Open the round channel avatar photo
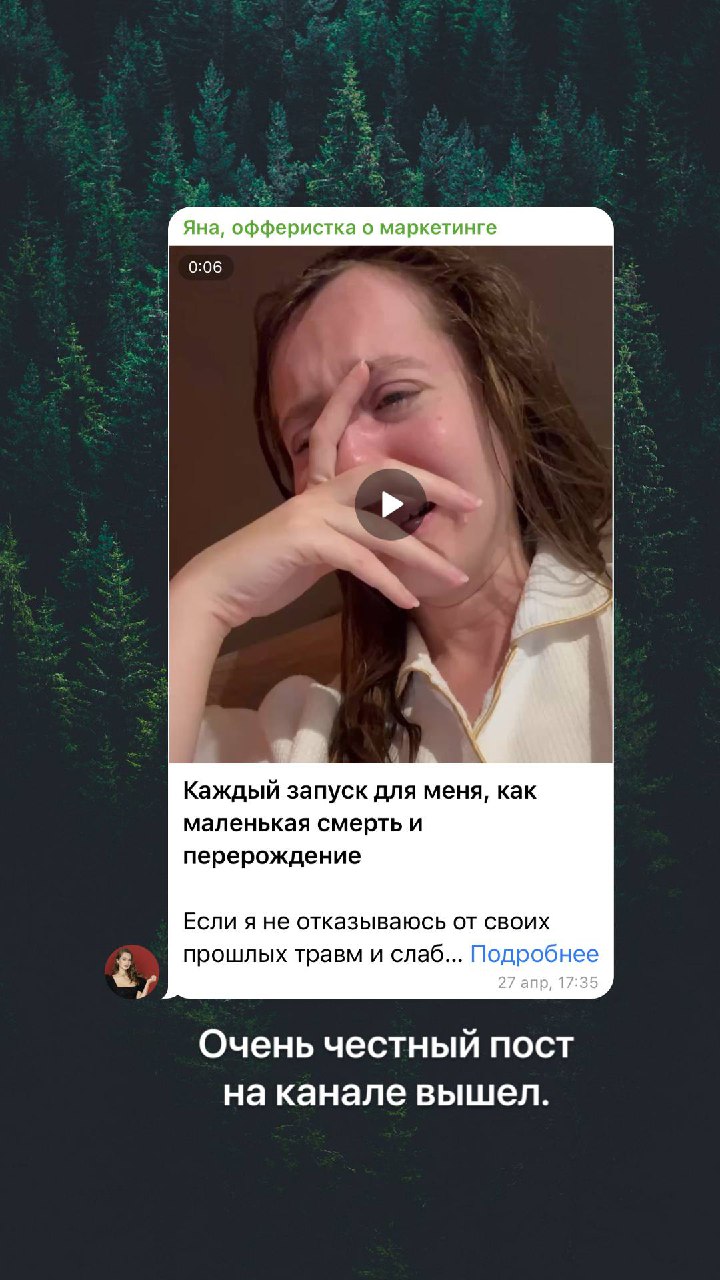Viewport: 720px width, 1280px height. (x=132, y=971)
